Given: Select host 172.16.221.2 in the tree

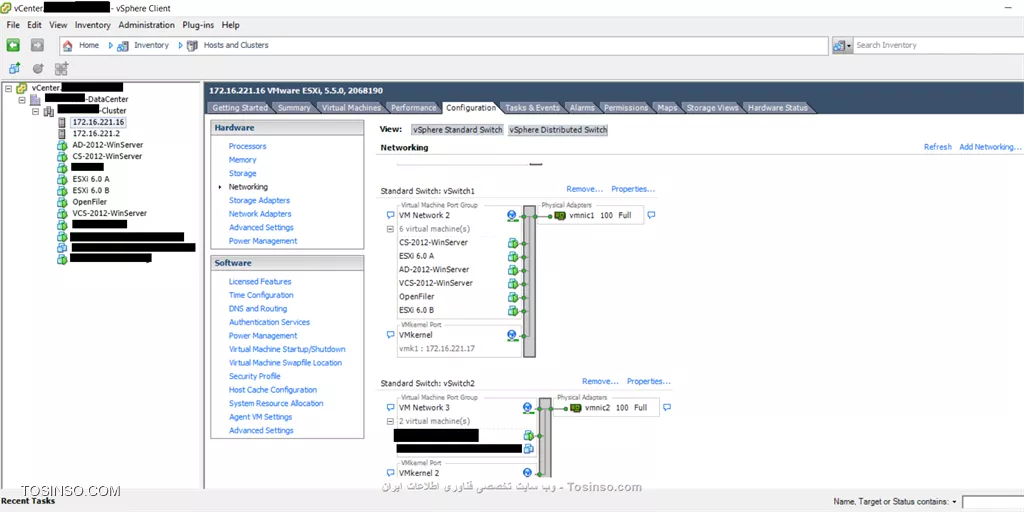Looking at the screenshot, I should 96,133.
